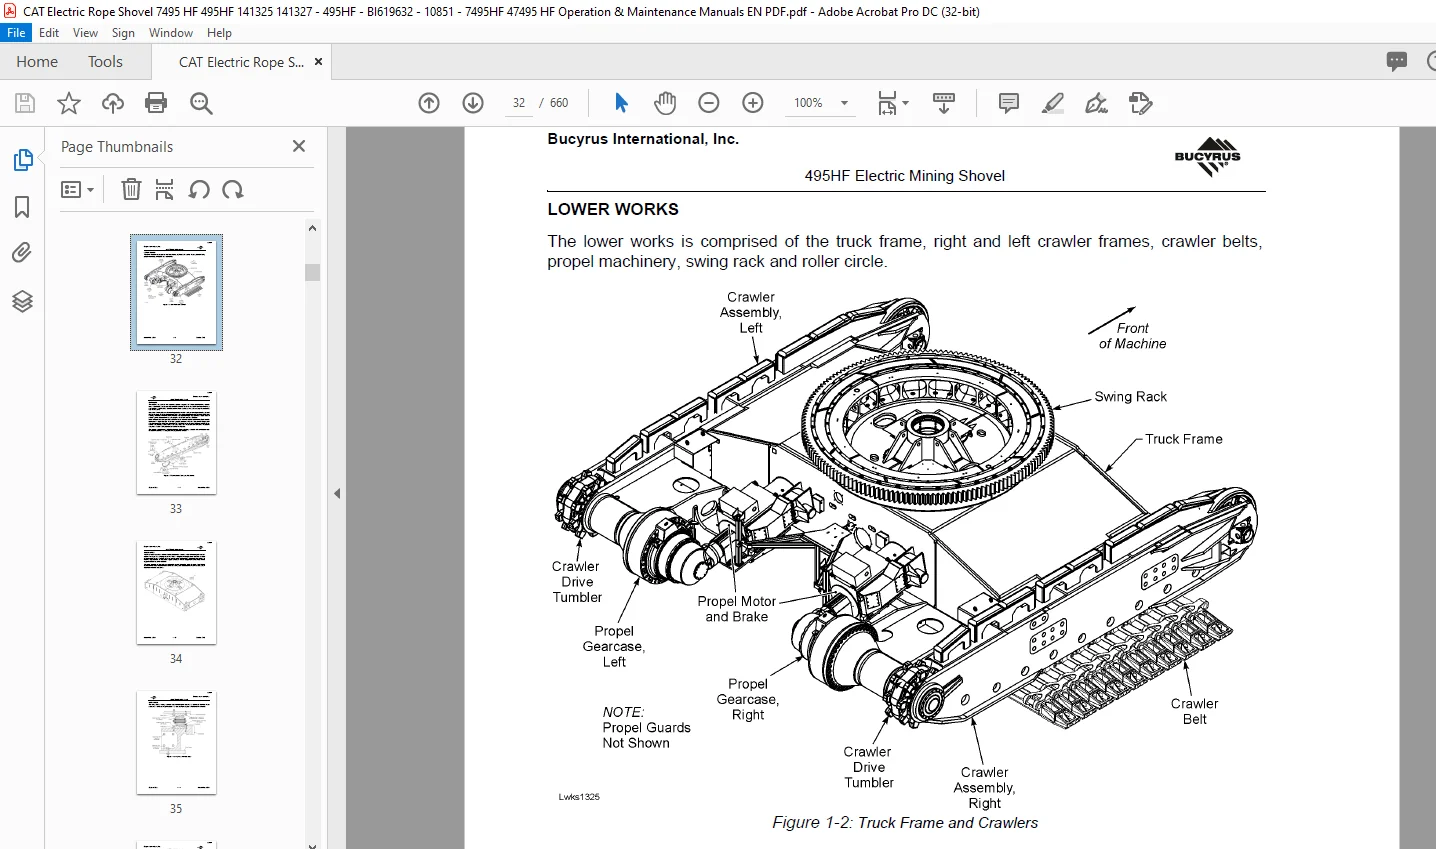
Task: Click the LOWER WORKS heading
Action: pos(613,209)
